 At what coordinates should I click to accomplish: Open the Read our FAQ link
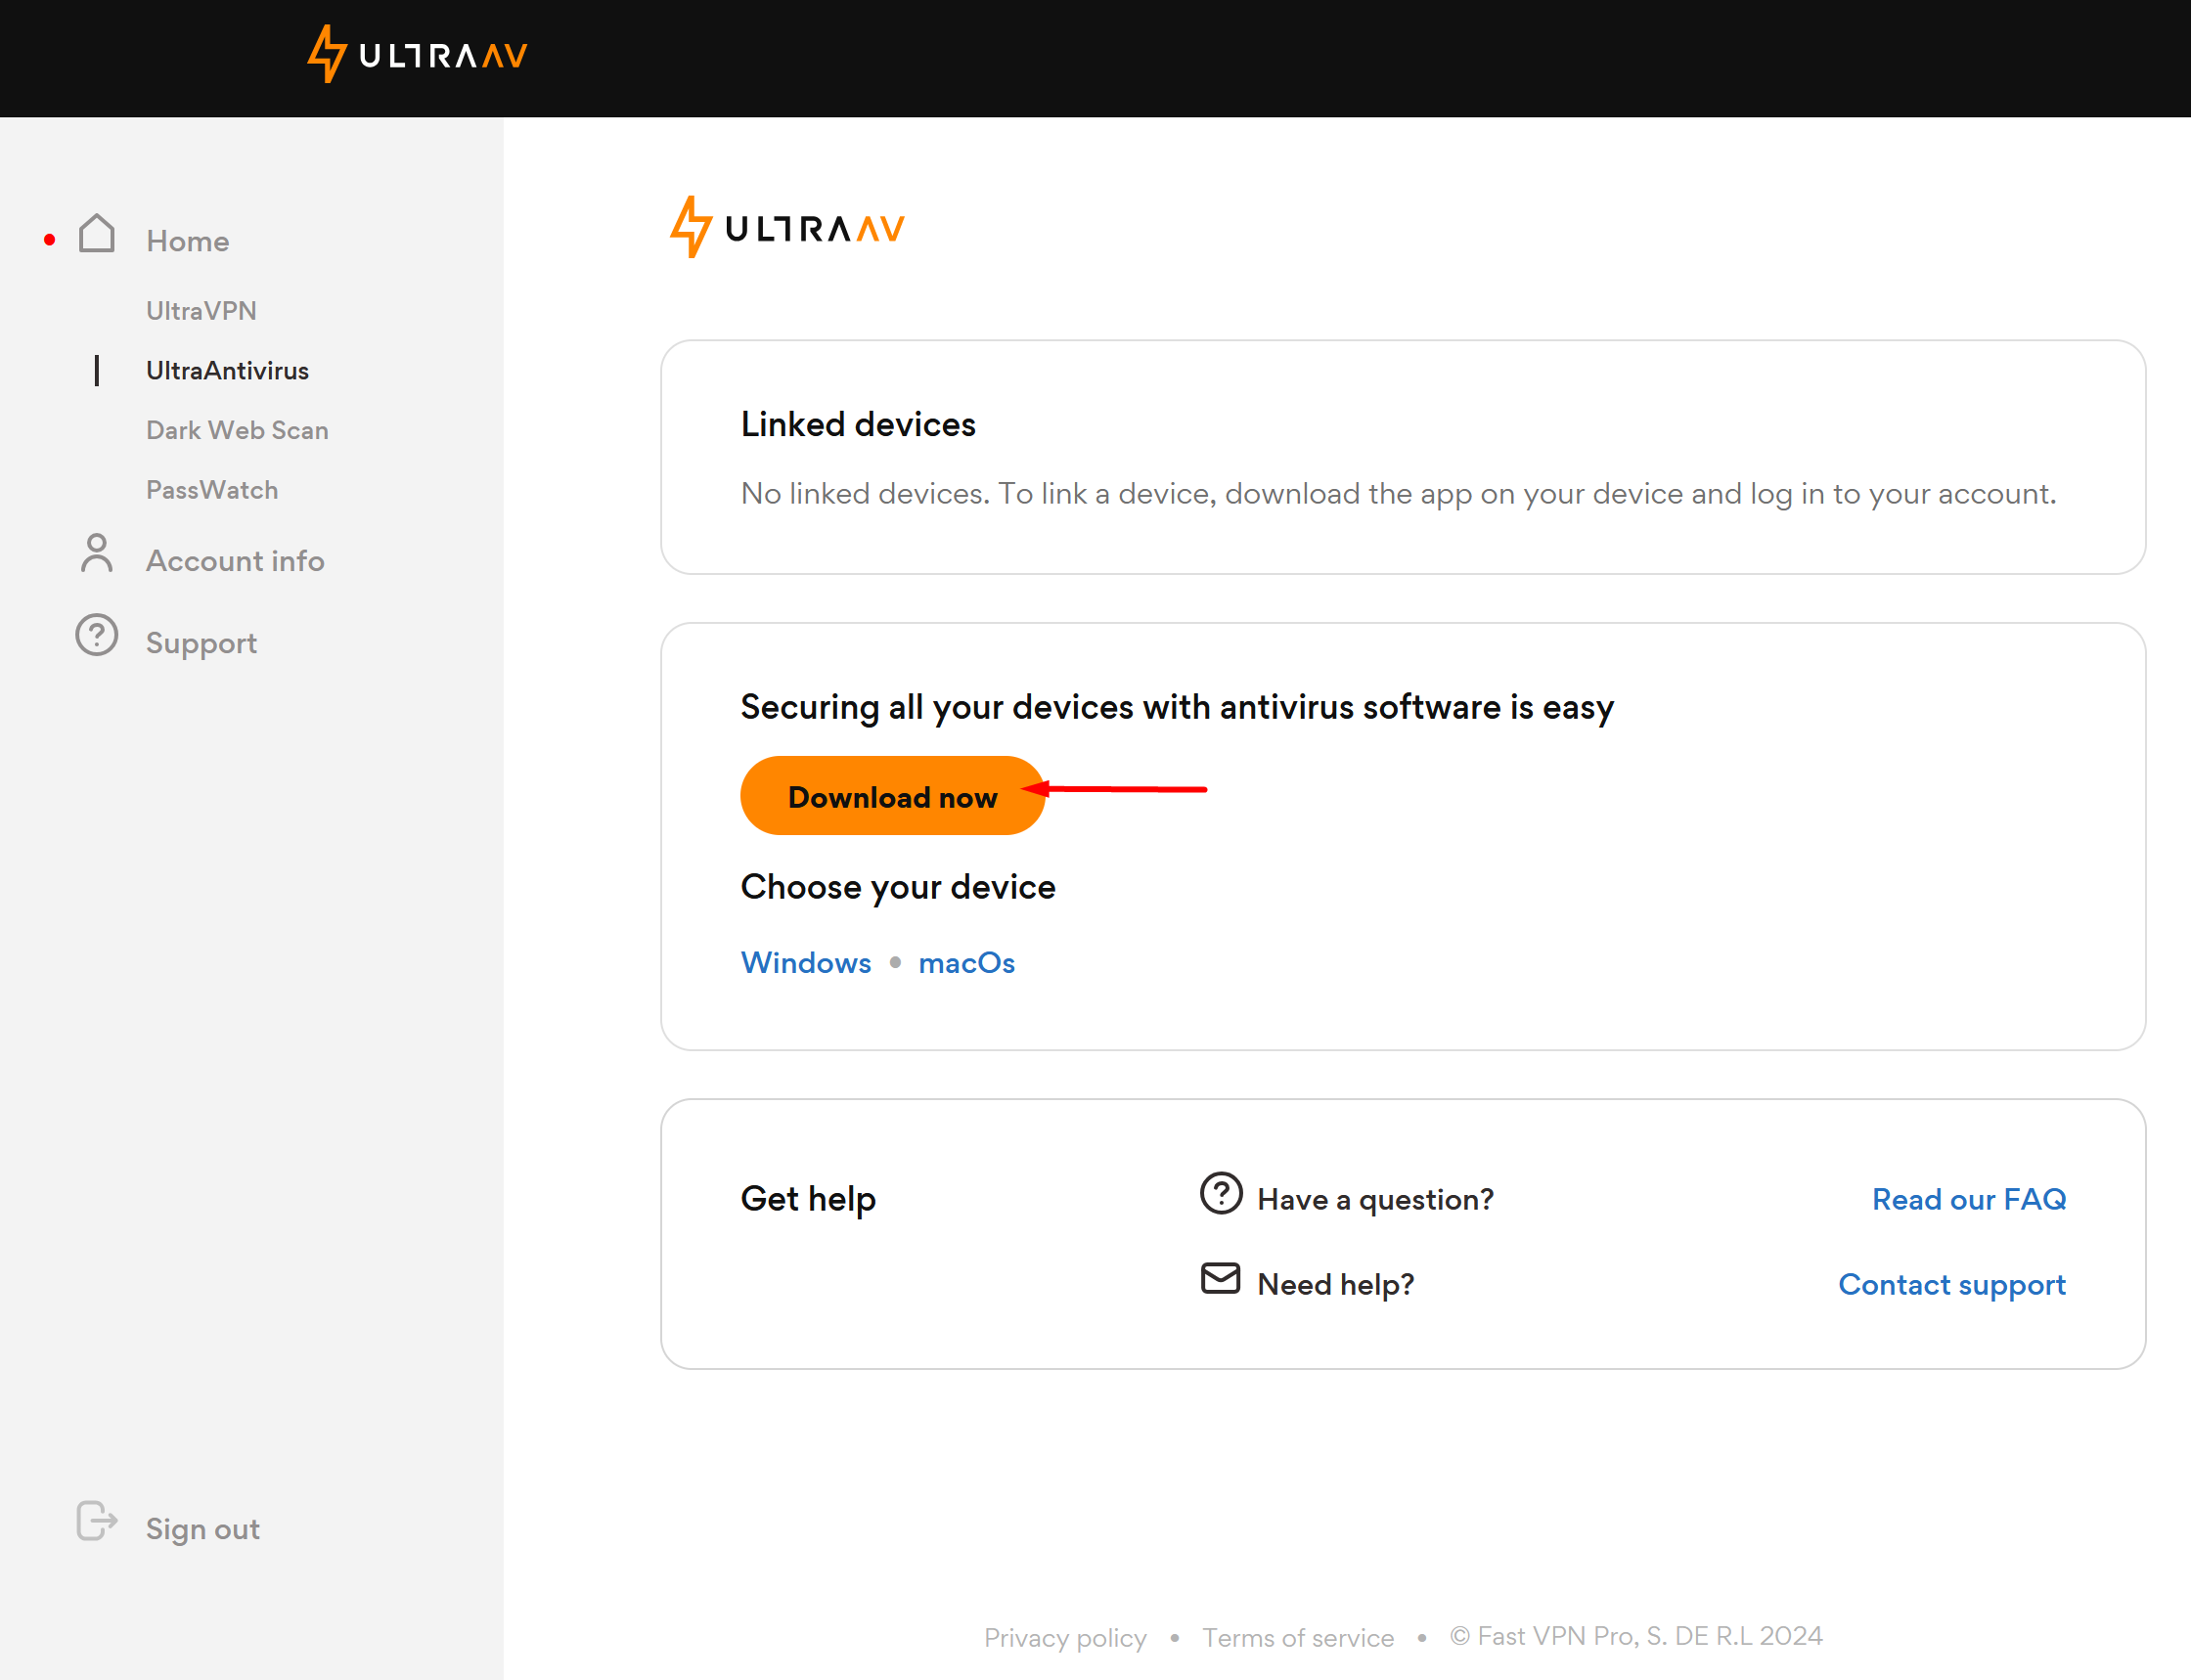coord(1969,1199)
